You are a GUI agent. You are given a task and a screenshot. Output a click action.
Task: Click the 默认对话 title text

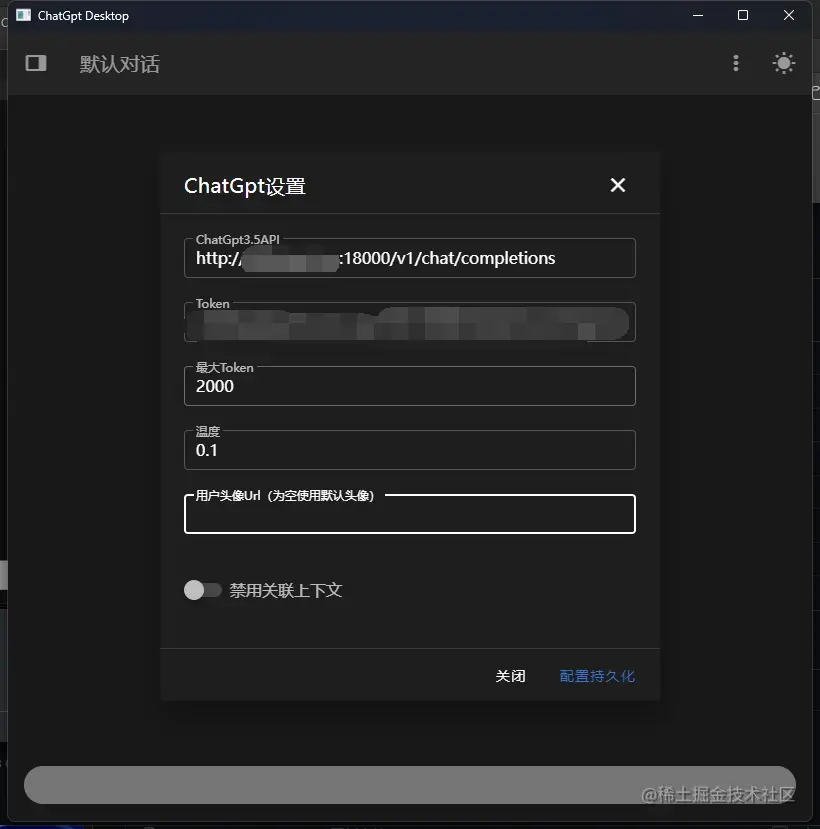point(119,64)
